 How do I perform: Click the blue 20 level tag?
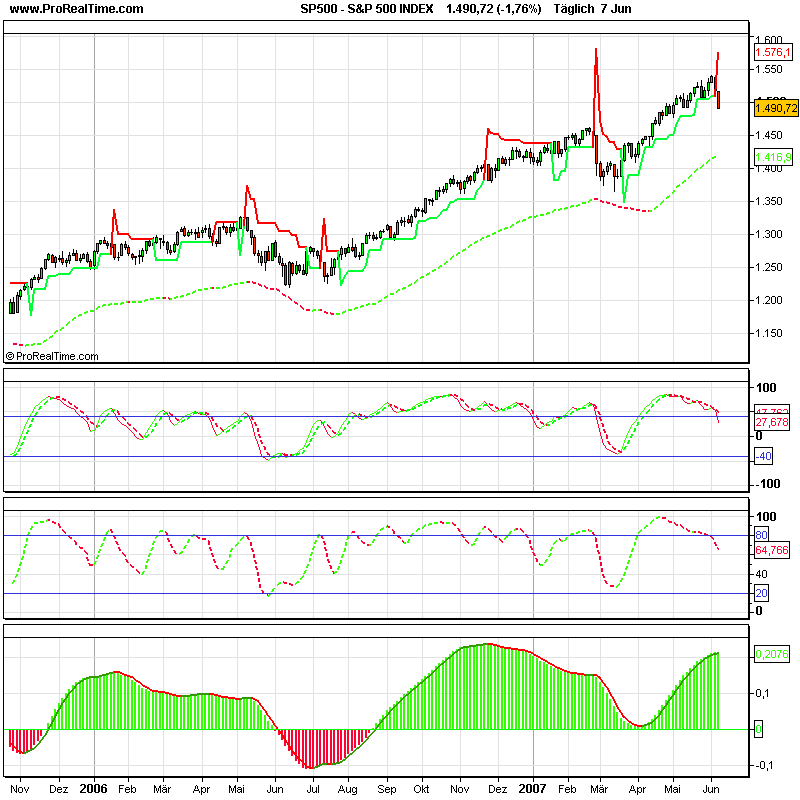click(x=761, y=593)
